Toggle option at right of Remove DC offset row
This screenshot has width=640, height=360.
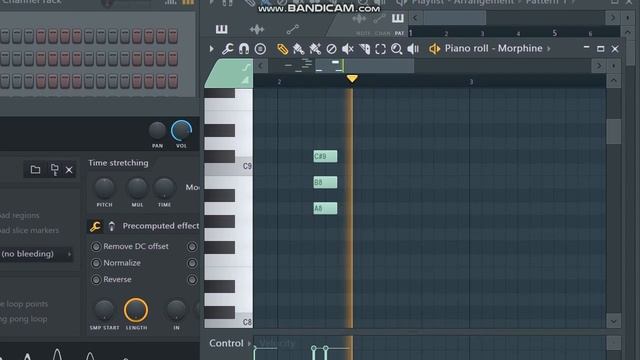point(192,247)
